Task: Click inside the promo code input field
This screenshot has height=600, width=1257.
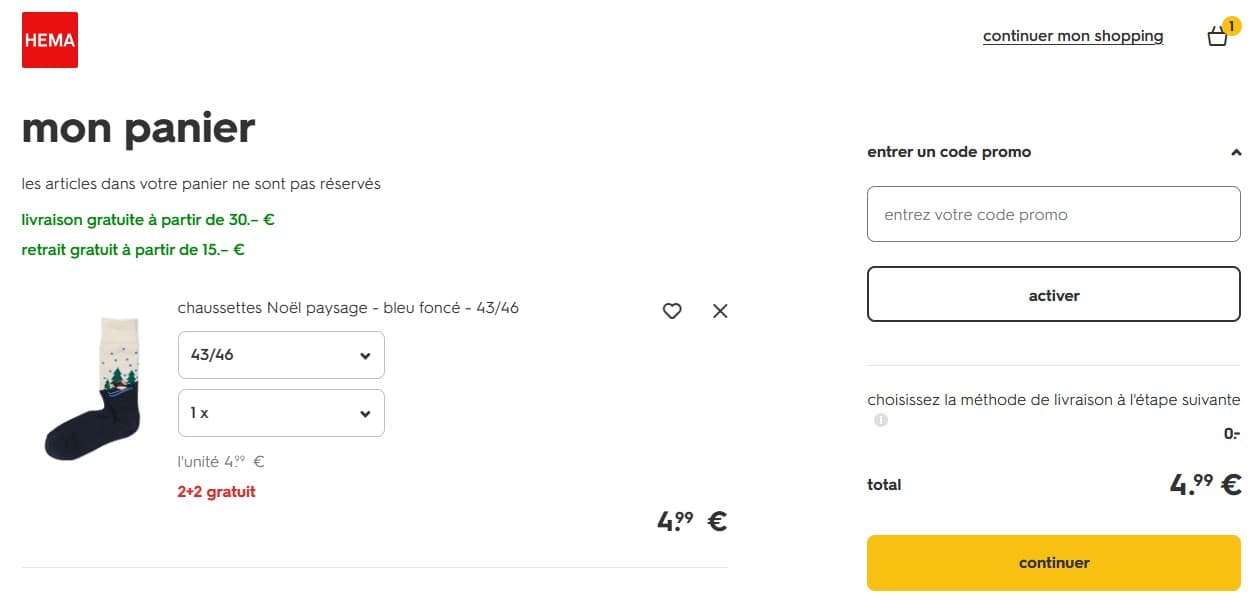Action: (1053, 213)
